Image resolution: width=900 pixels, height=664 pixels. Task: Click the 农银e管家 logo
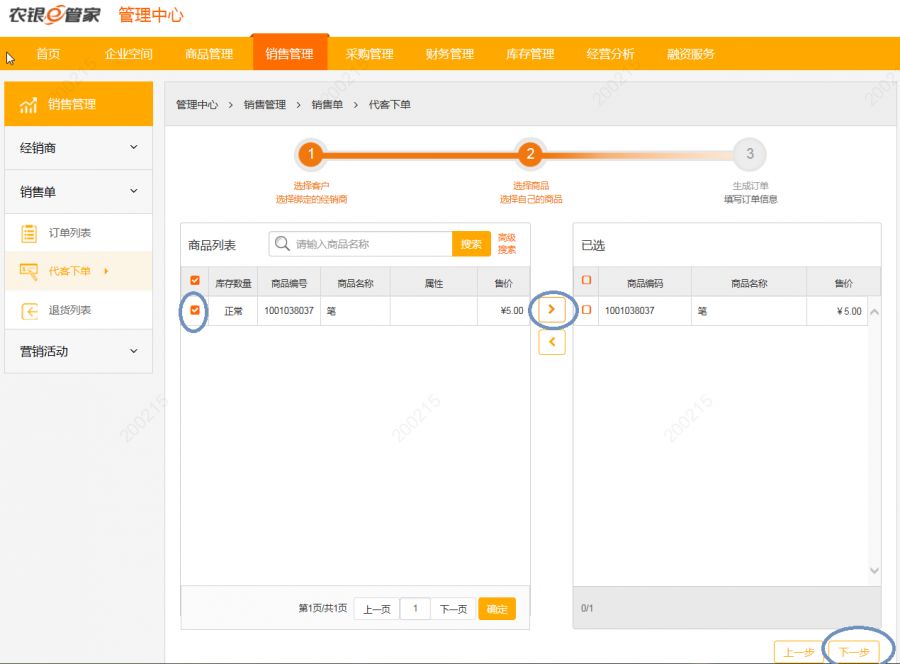click(x=54, y=15)
